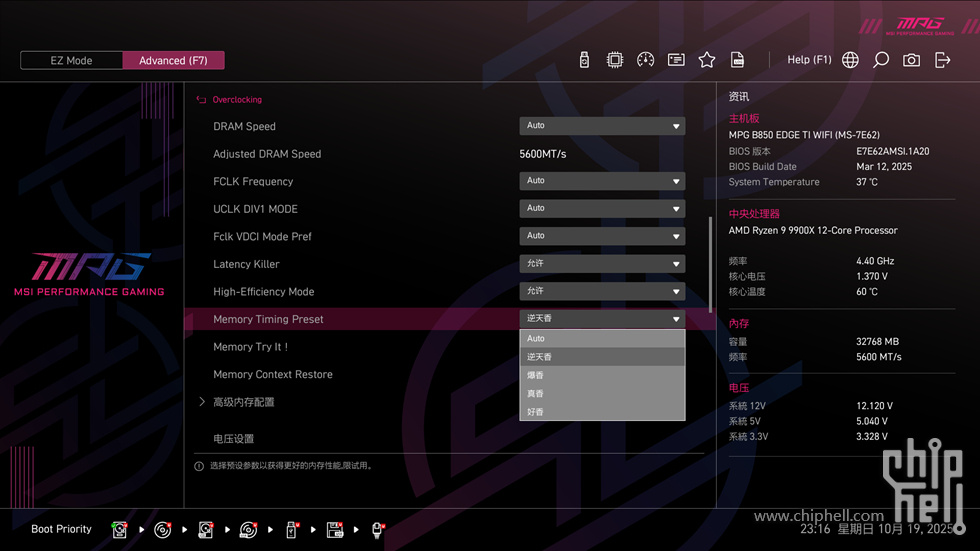Expand the Latency Killer dropdown
980x551 pixels.
(602, 264)
